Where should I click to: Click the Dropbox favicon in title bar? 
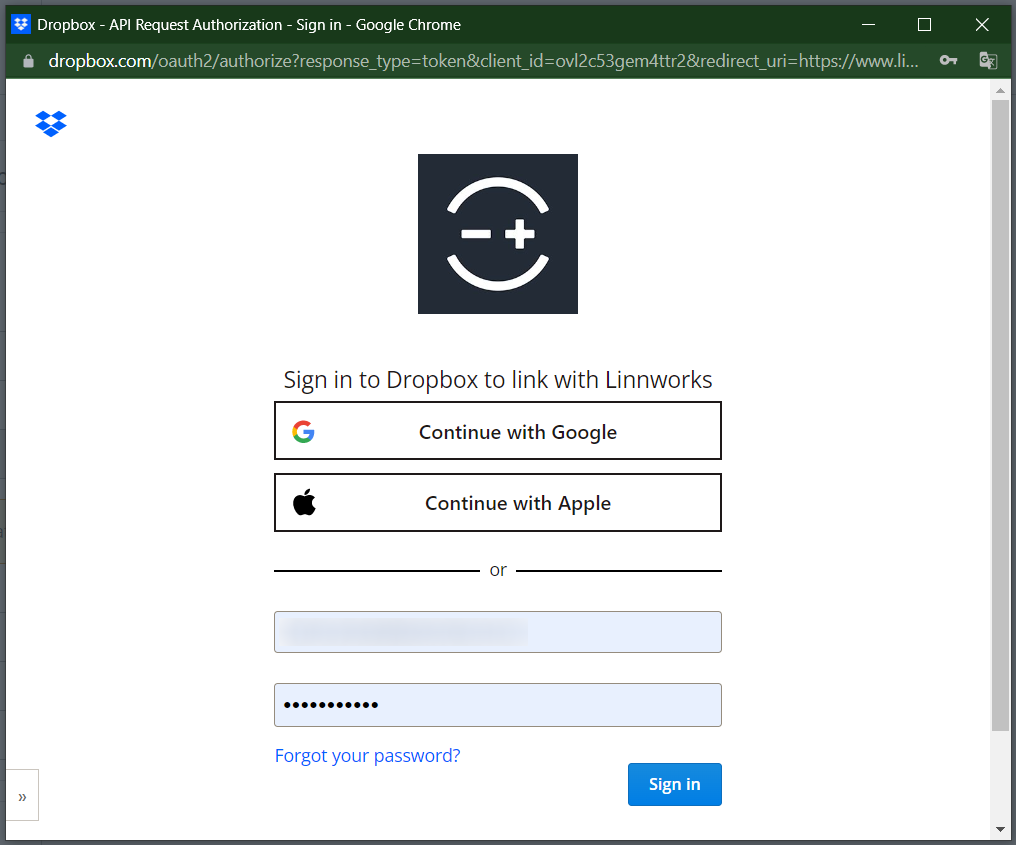pyautogui.click(x=20, y=24)
